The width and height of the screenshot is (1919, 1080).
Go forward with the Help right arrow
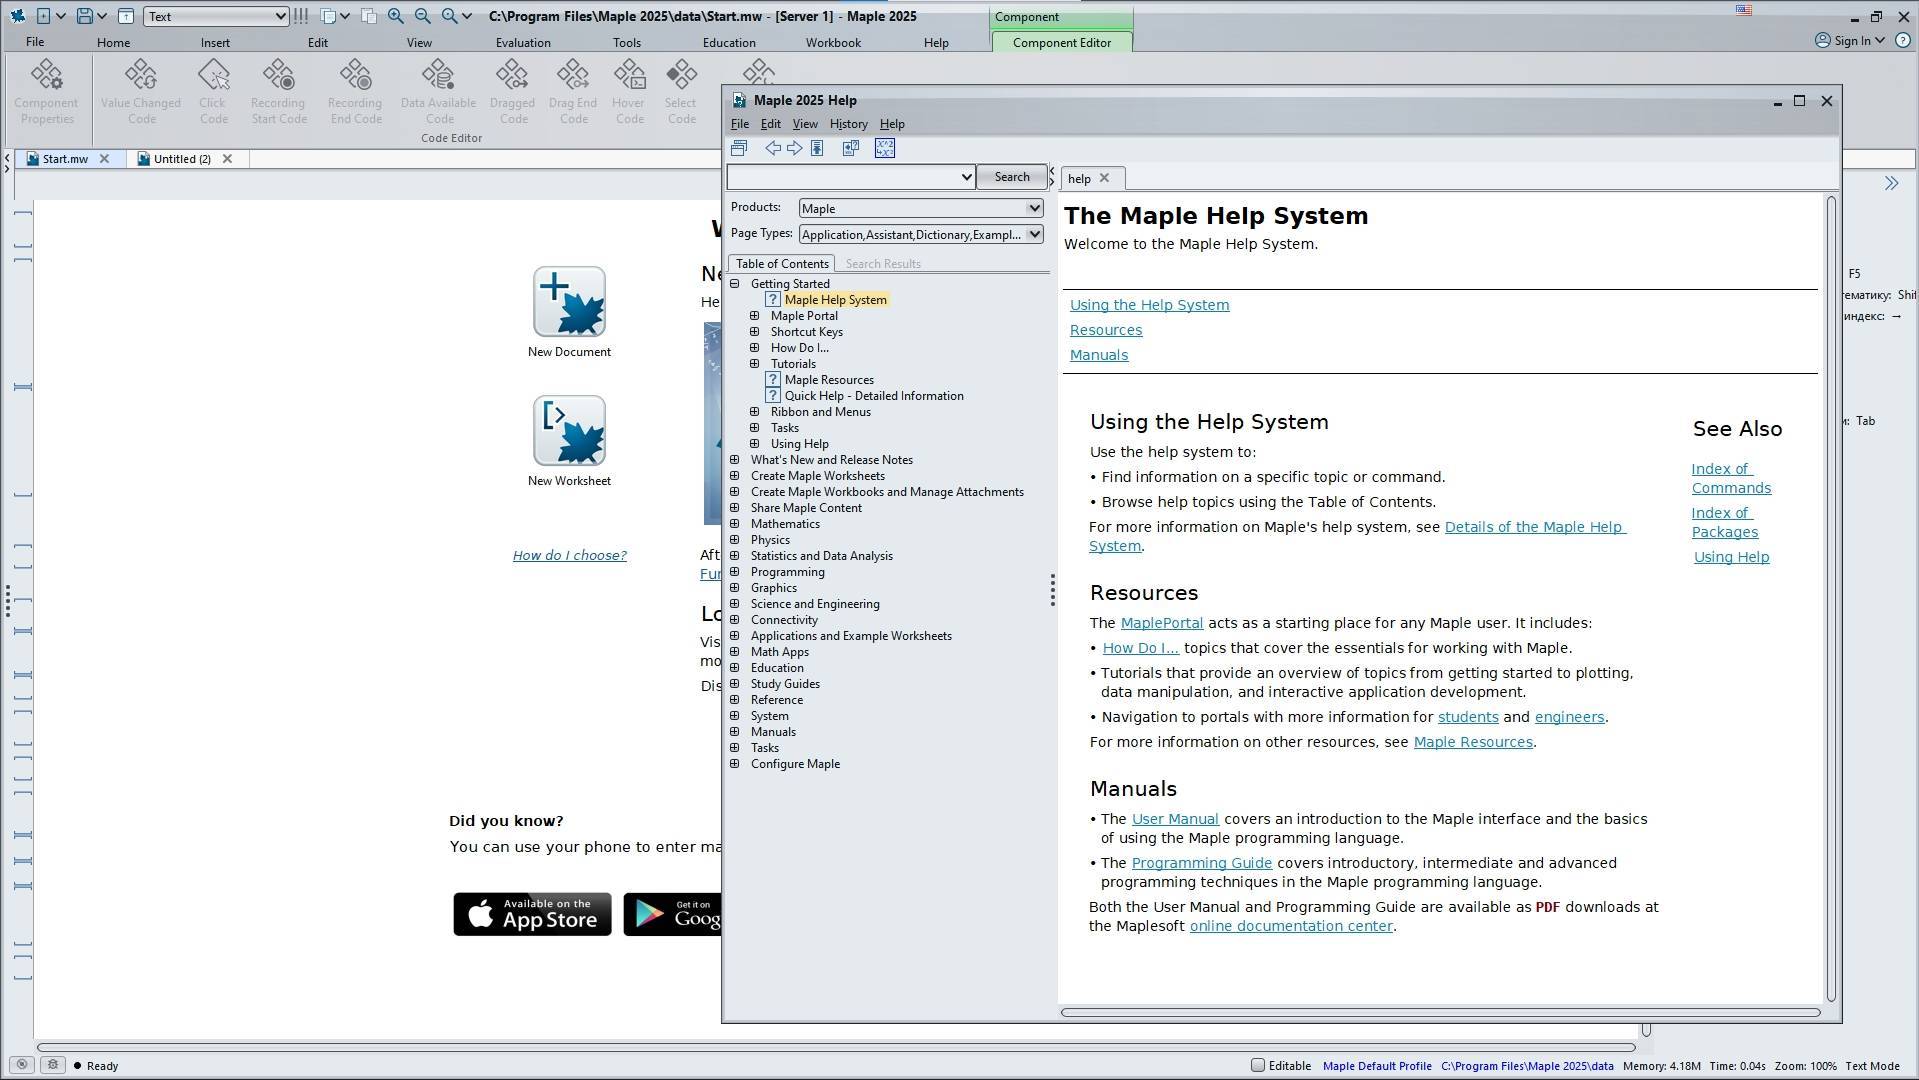(794, 148)
